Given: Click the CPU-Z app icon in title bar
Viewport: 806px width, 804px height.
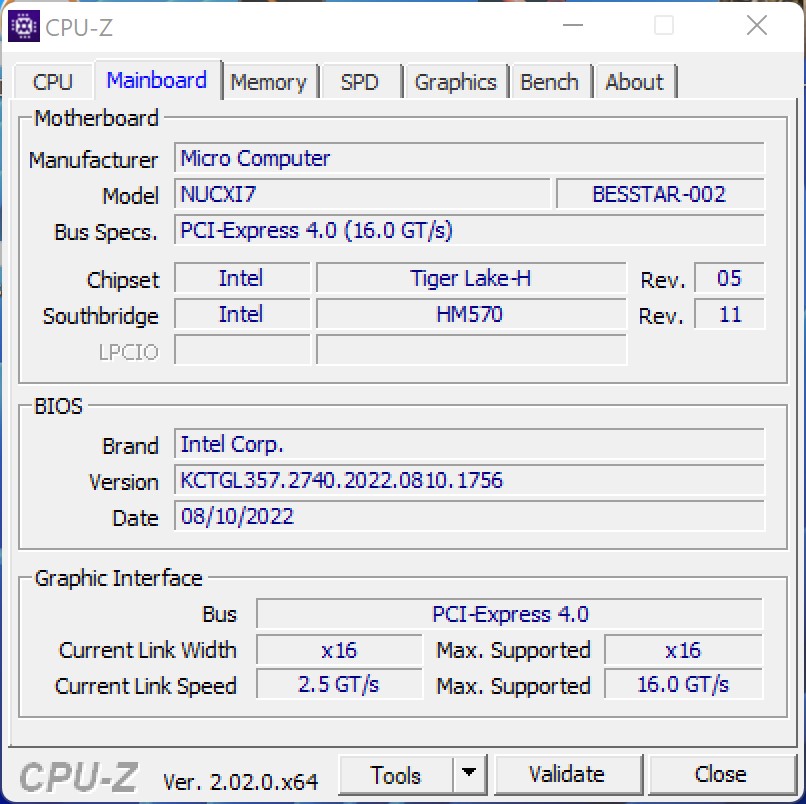Looking at the screenshot, I should [x=24, y=26].
